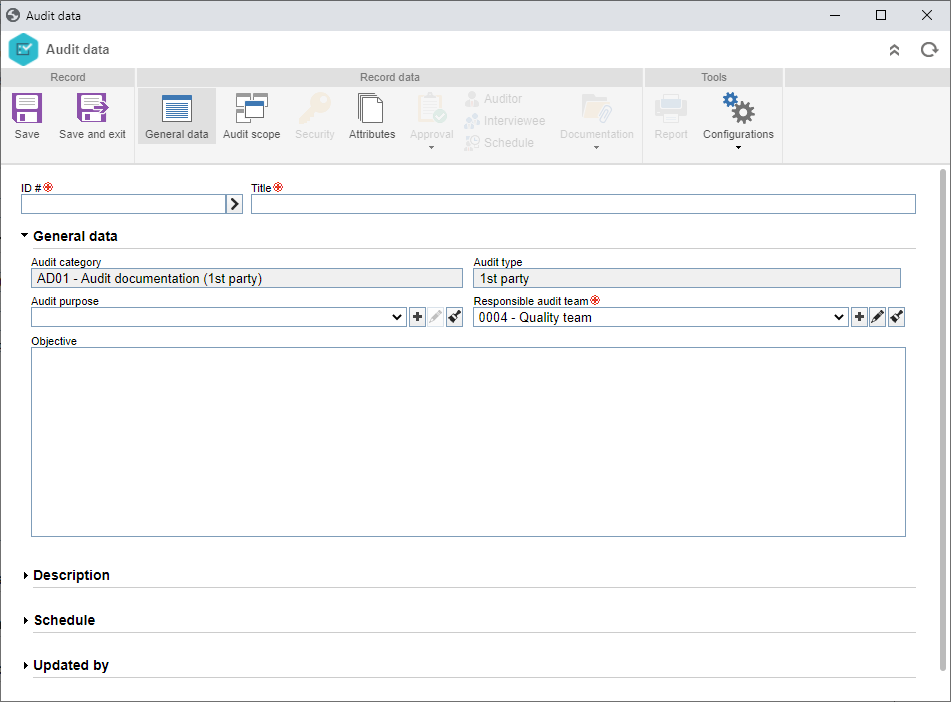
Task: Click the Audit data module logo
Action: pyautogui.click(x=24, y=50)
